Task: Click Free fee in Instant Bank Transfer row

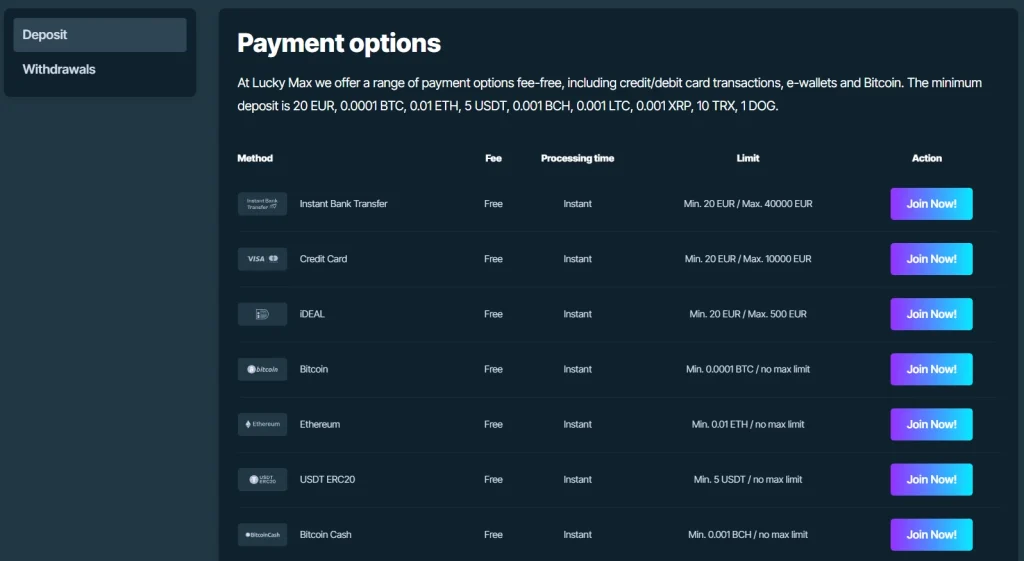Action: tap(494, 204)
